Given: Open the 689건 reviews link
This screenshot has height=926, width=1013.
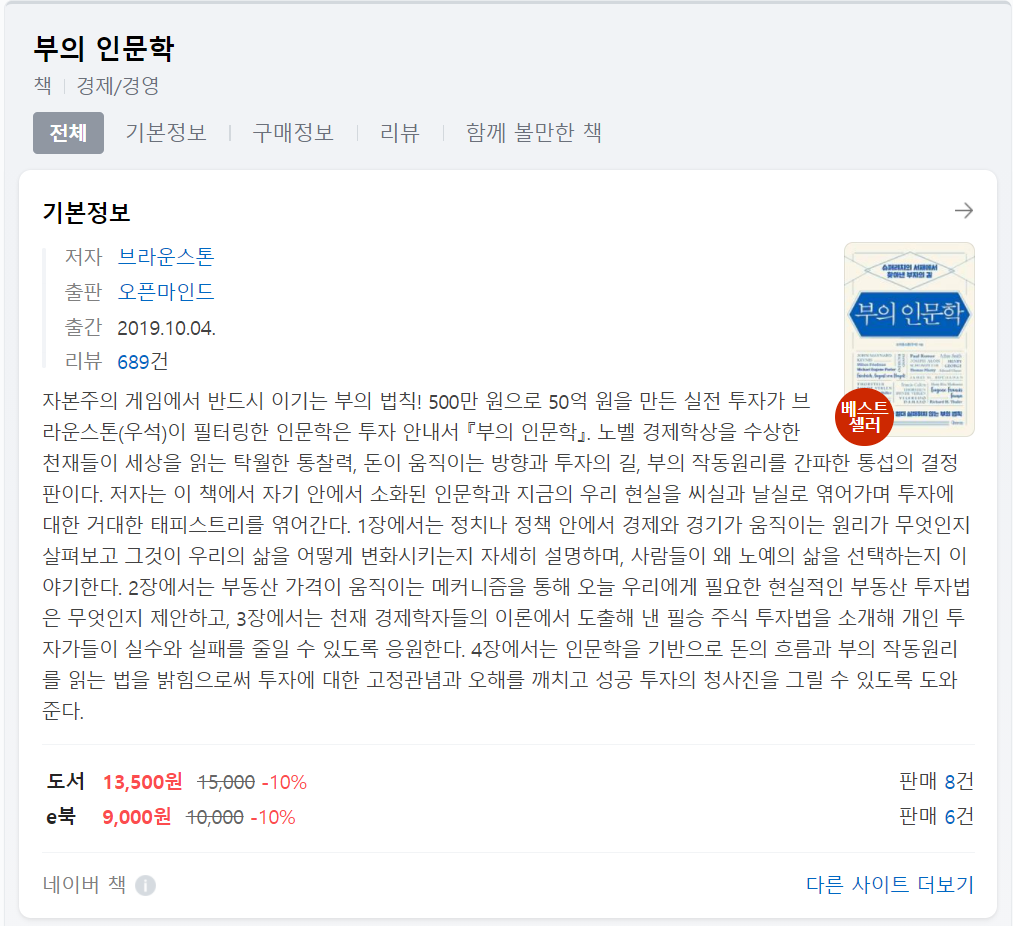Looking at the screenshot, I should tap(143, 361).
